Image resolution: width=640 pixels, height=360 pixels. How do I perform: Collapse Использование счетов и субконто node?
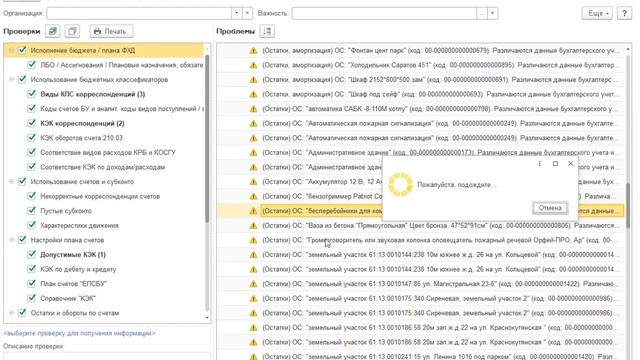tap(12, 182)
